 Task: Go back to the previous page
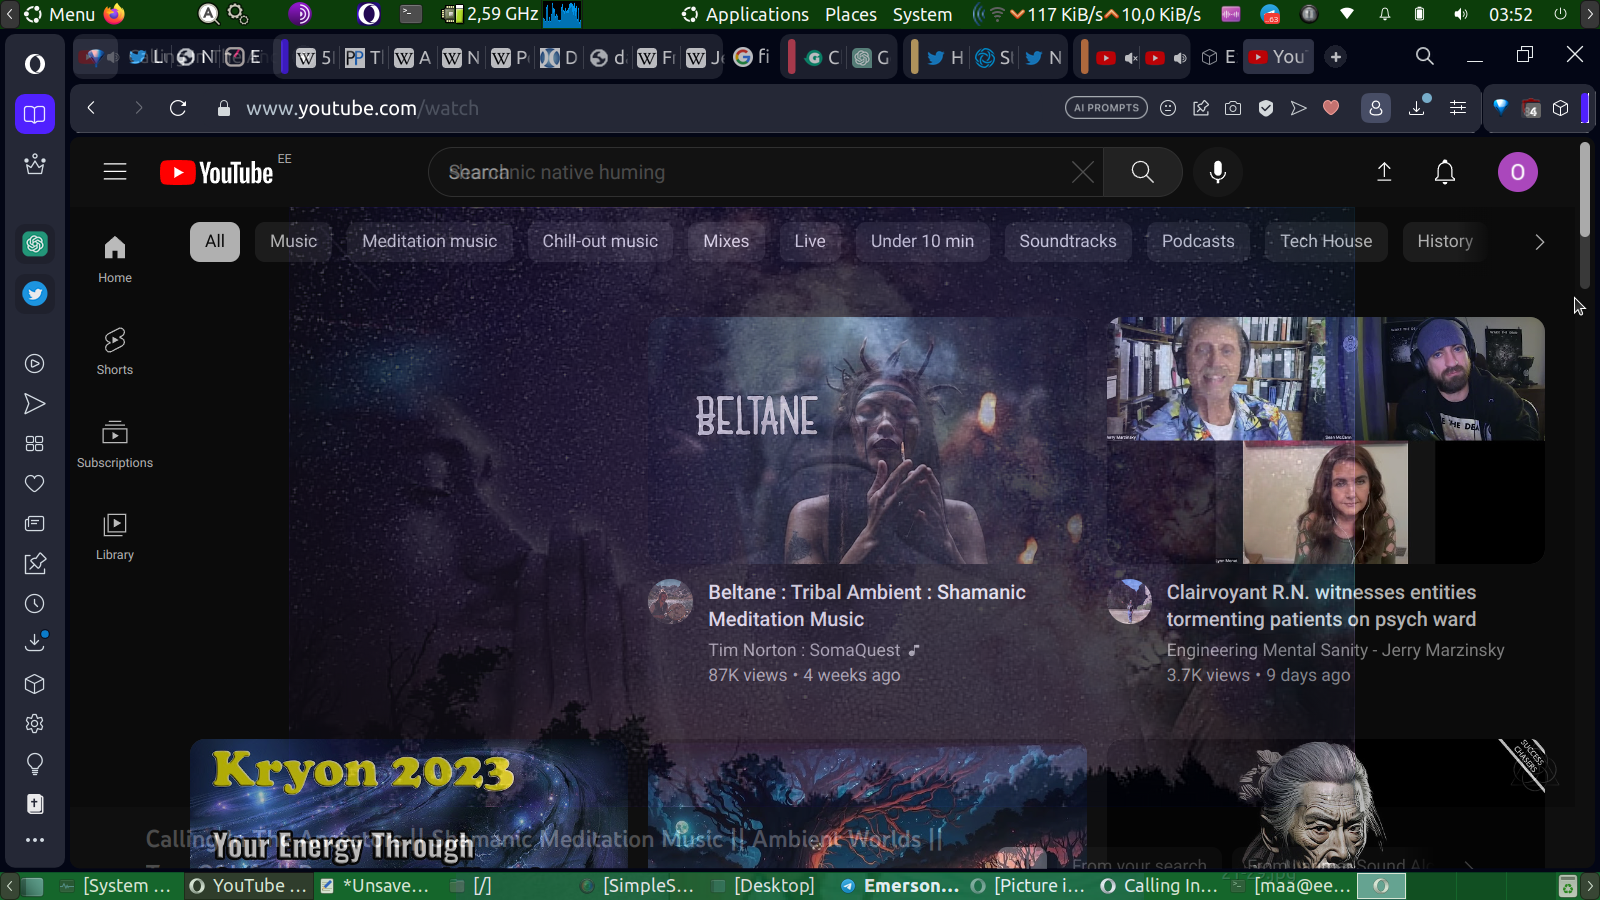[91, 108]
